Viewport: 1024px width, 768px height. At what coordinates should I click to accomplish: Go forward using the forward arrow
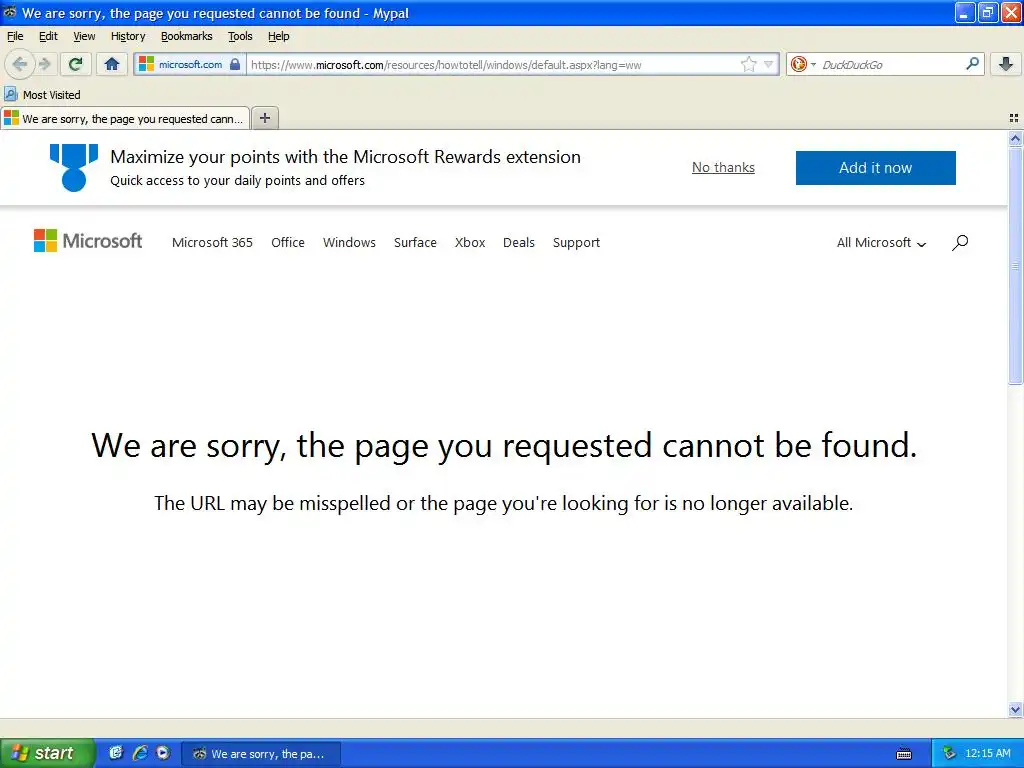(x=44, y=64)
